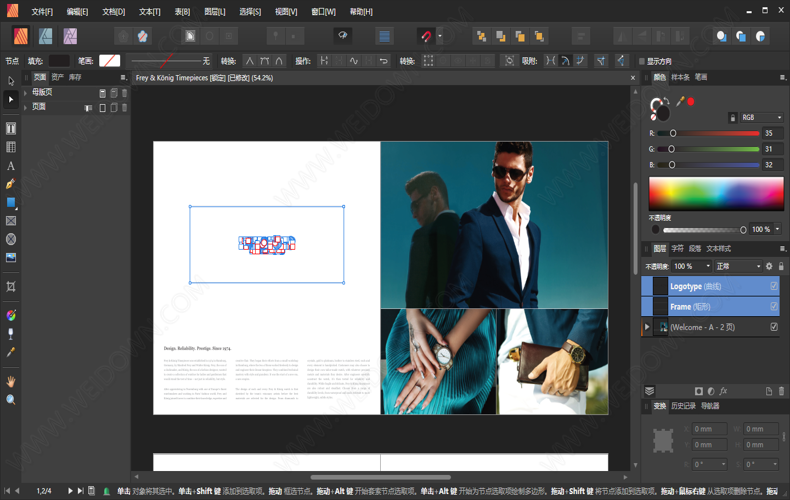Click the blue Baseline Grid icon
Screen dimensions: 790x500
(384, 36)
